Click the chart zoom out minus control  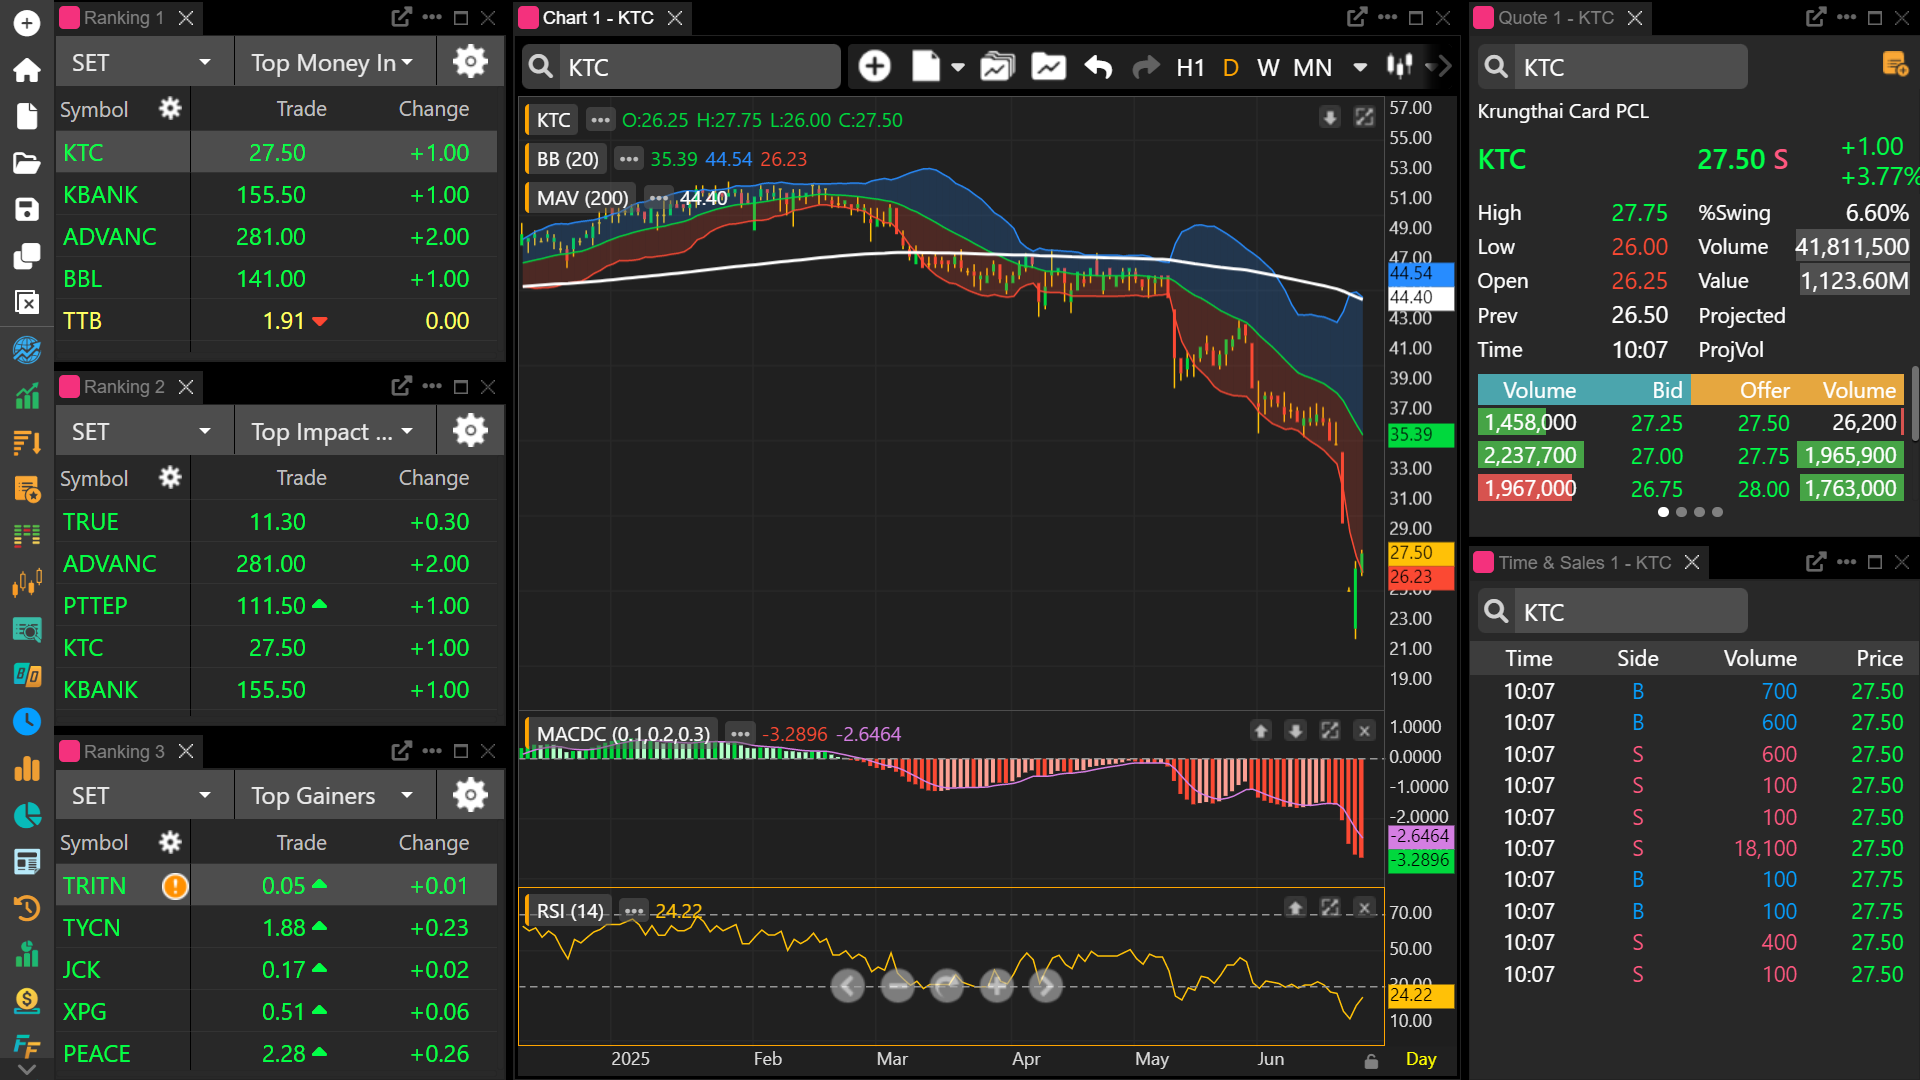[897, 986]
